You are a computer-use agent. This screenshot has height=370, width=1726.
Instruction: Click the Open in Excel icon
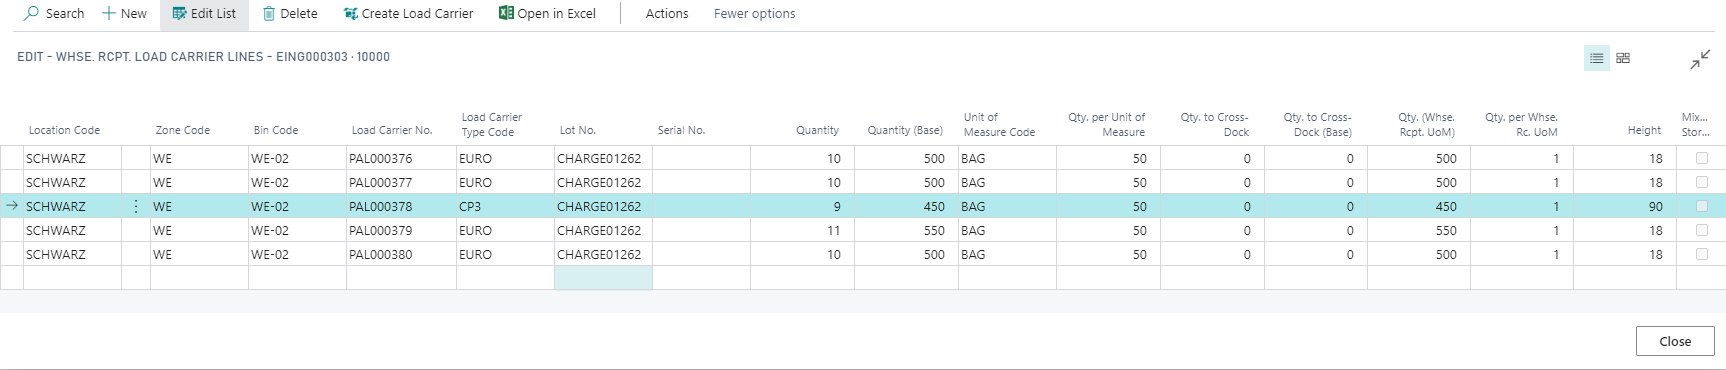tap(506, 13)
